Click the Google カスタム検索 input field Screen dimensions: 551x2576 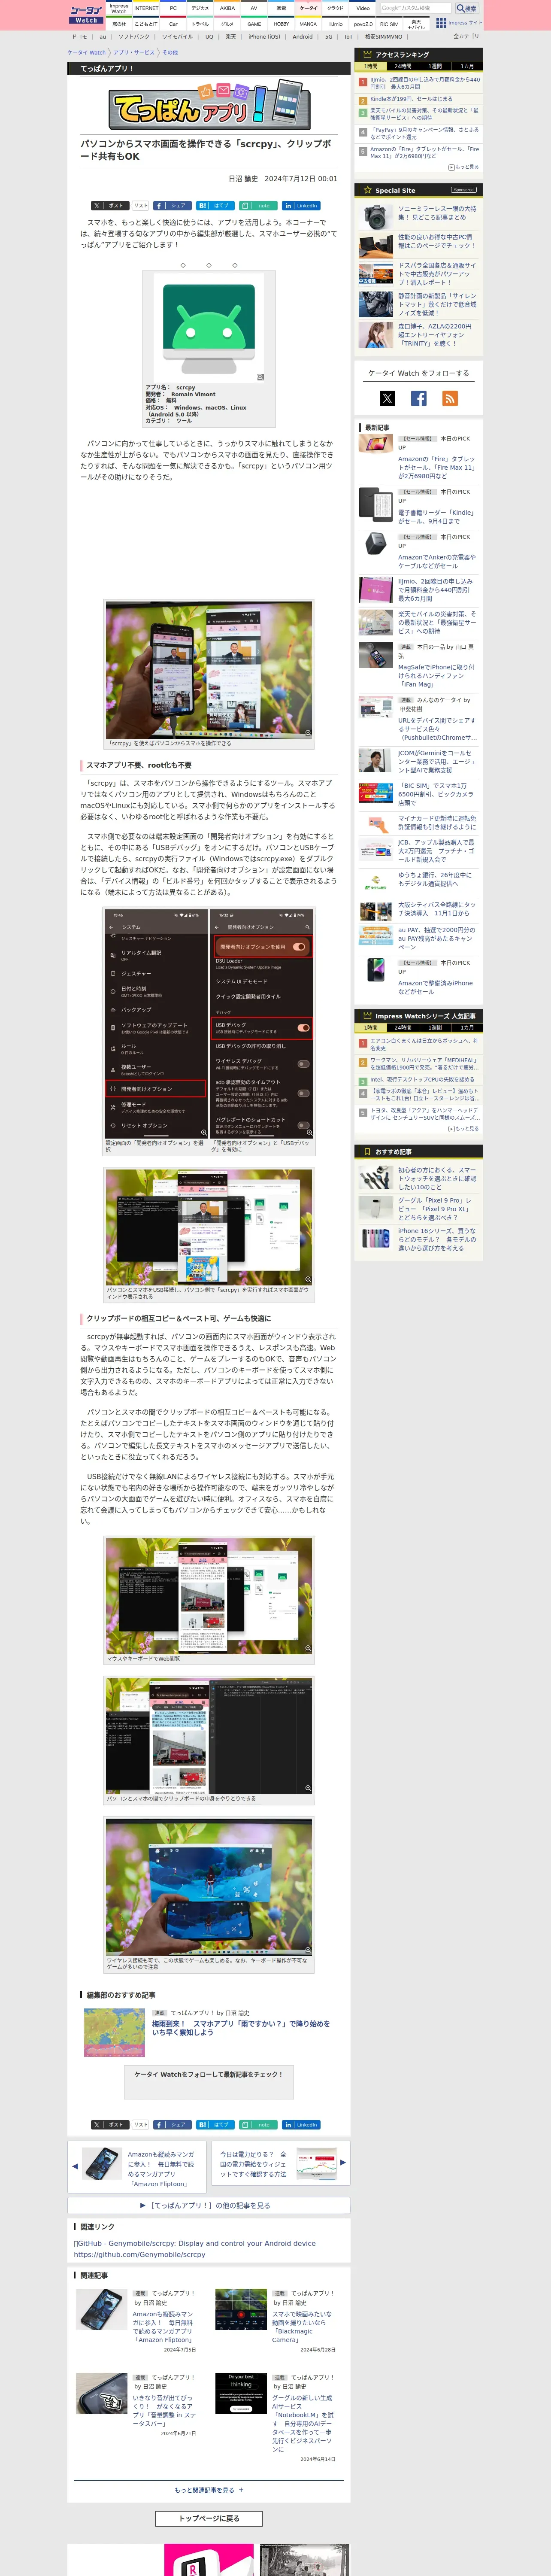(x=416, y=8)
